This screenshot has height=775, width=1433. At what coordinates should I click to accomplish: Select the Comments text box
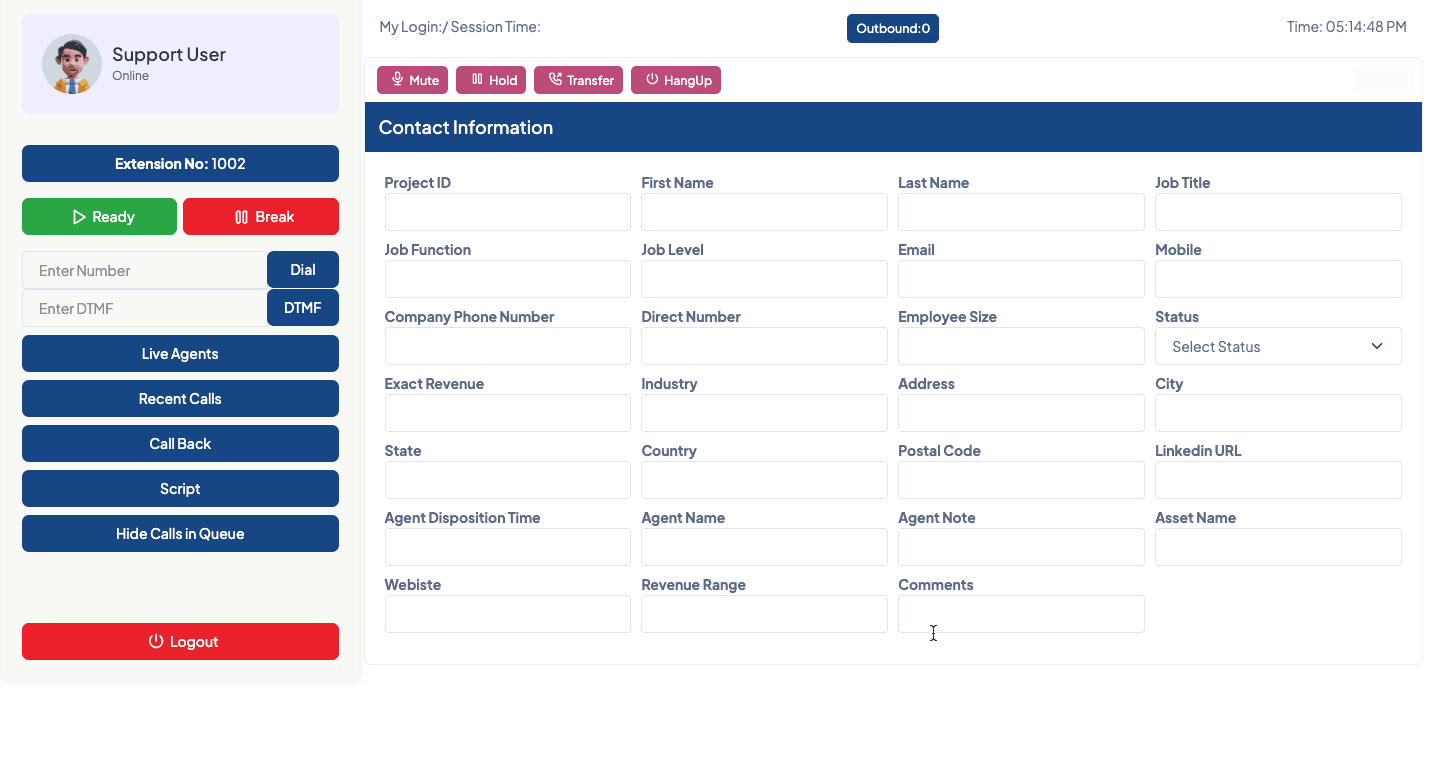point(1020,614)
